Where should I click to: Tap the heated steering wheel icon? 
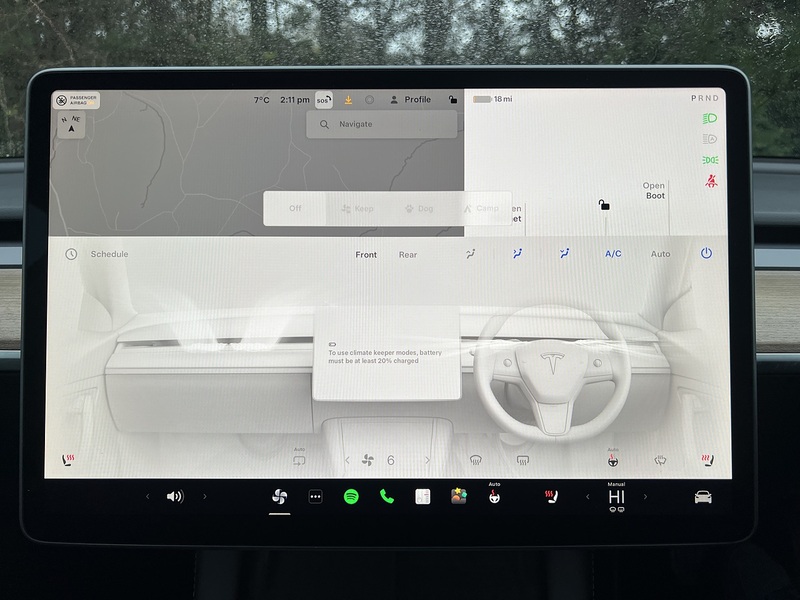611,460
